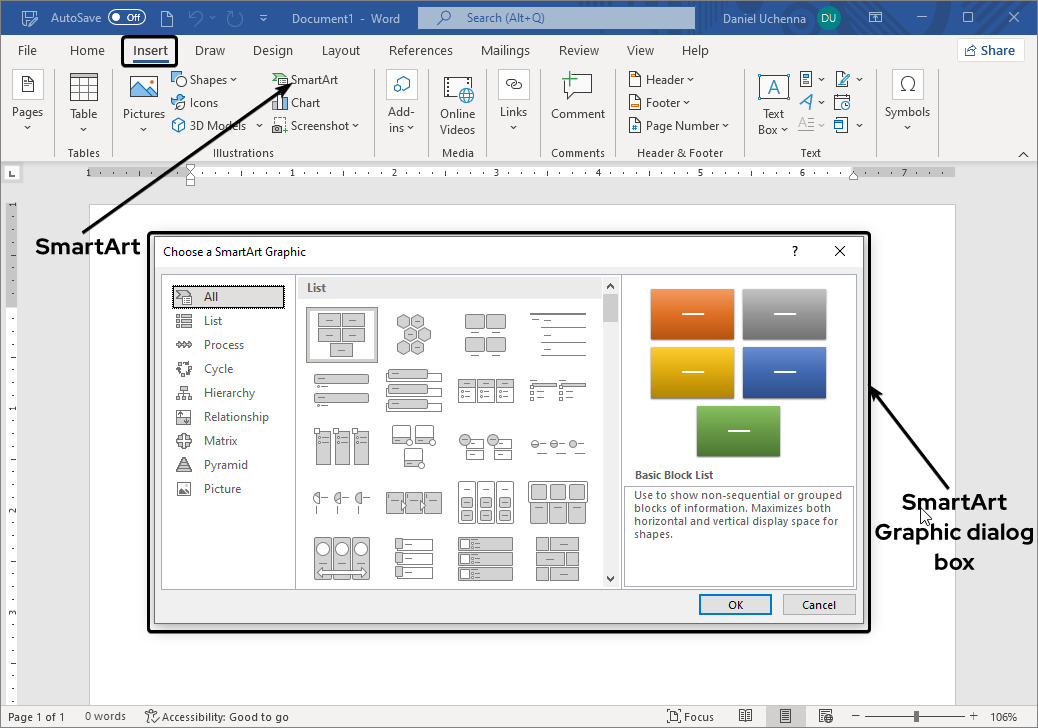Click the help question mark in dialog
The height and width of the screenshot is (728, 1038).
coord(795,252)
